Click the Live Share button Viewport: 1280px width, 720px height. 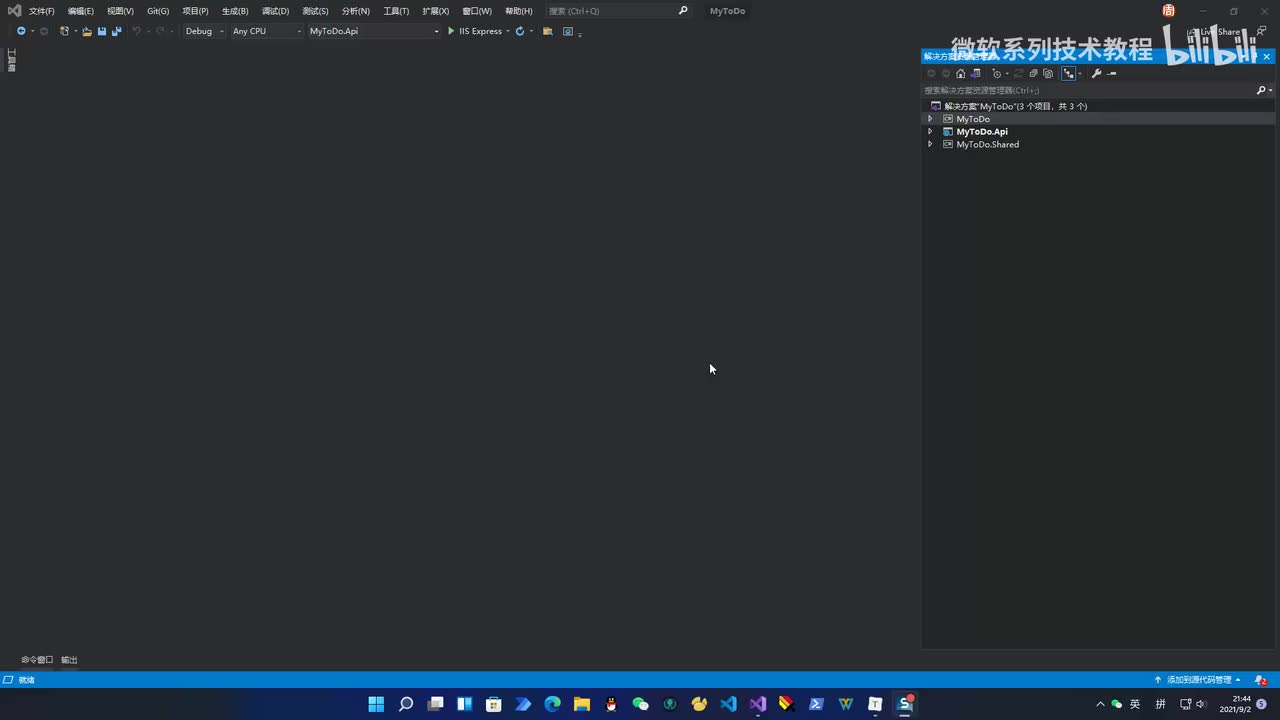tap(1214, 32)
